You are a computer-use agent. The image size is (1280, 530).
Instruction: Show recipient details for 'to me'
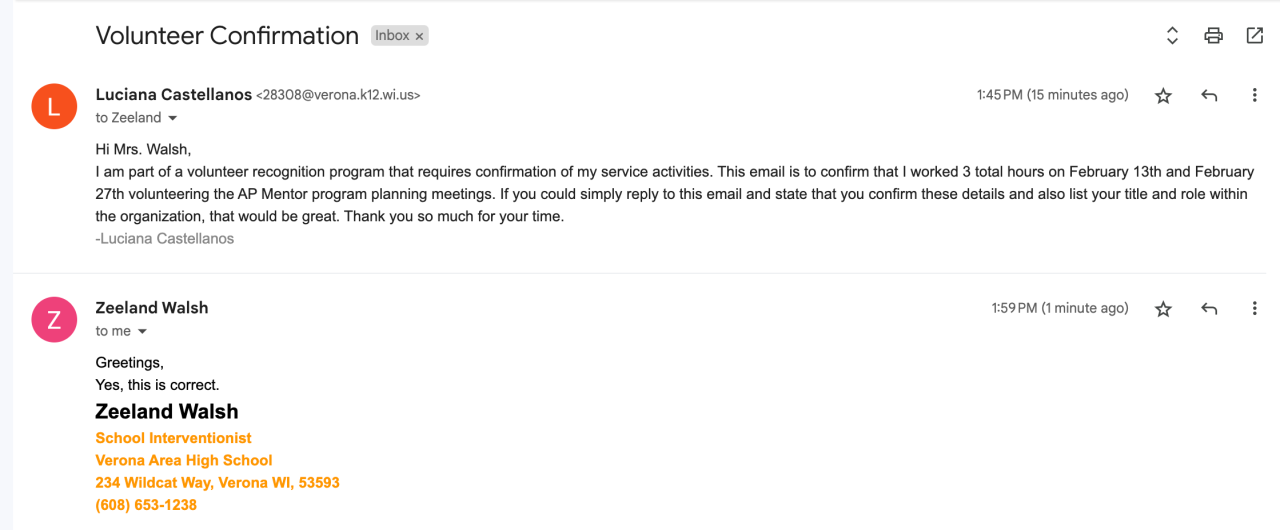[x=142, y=332]
